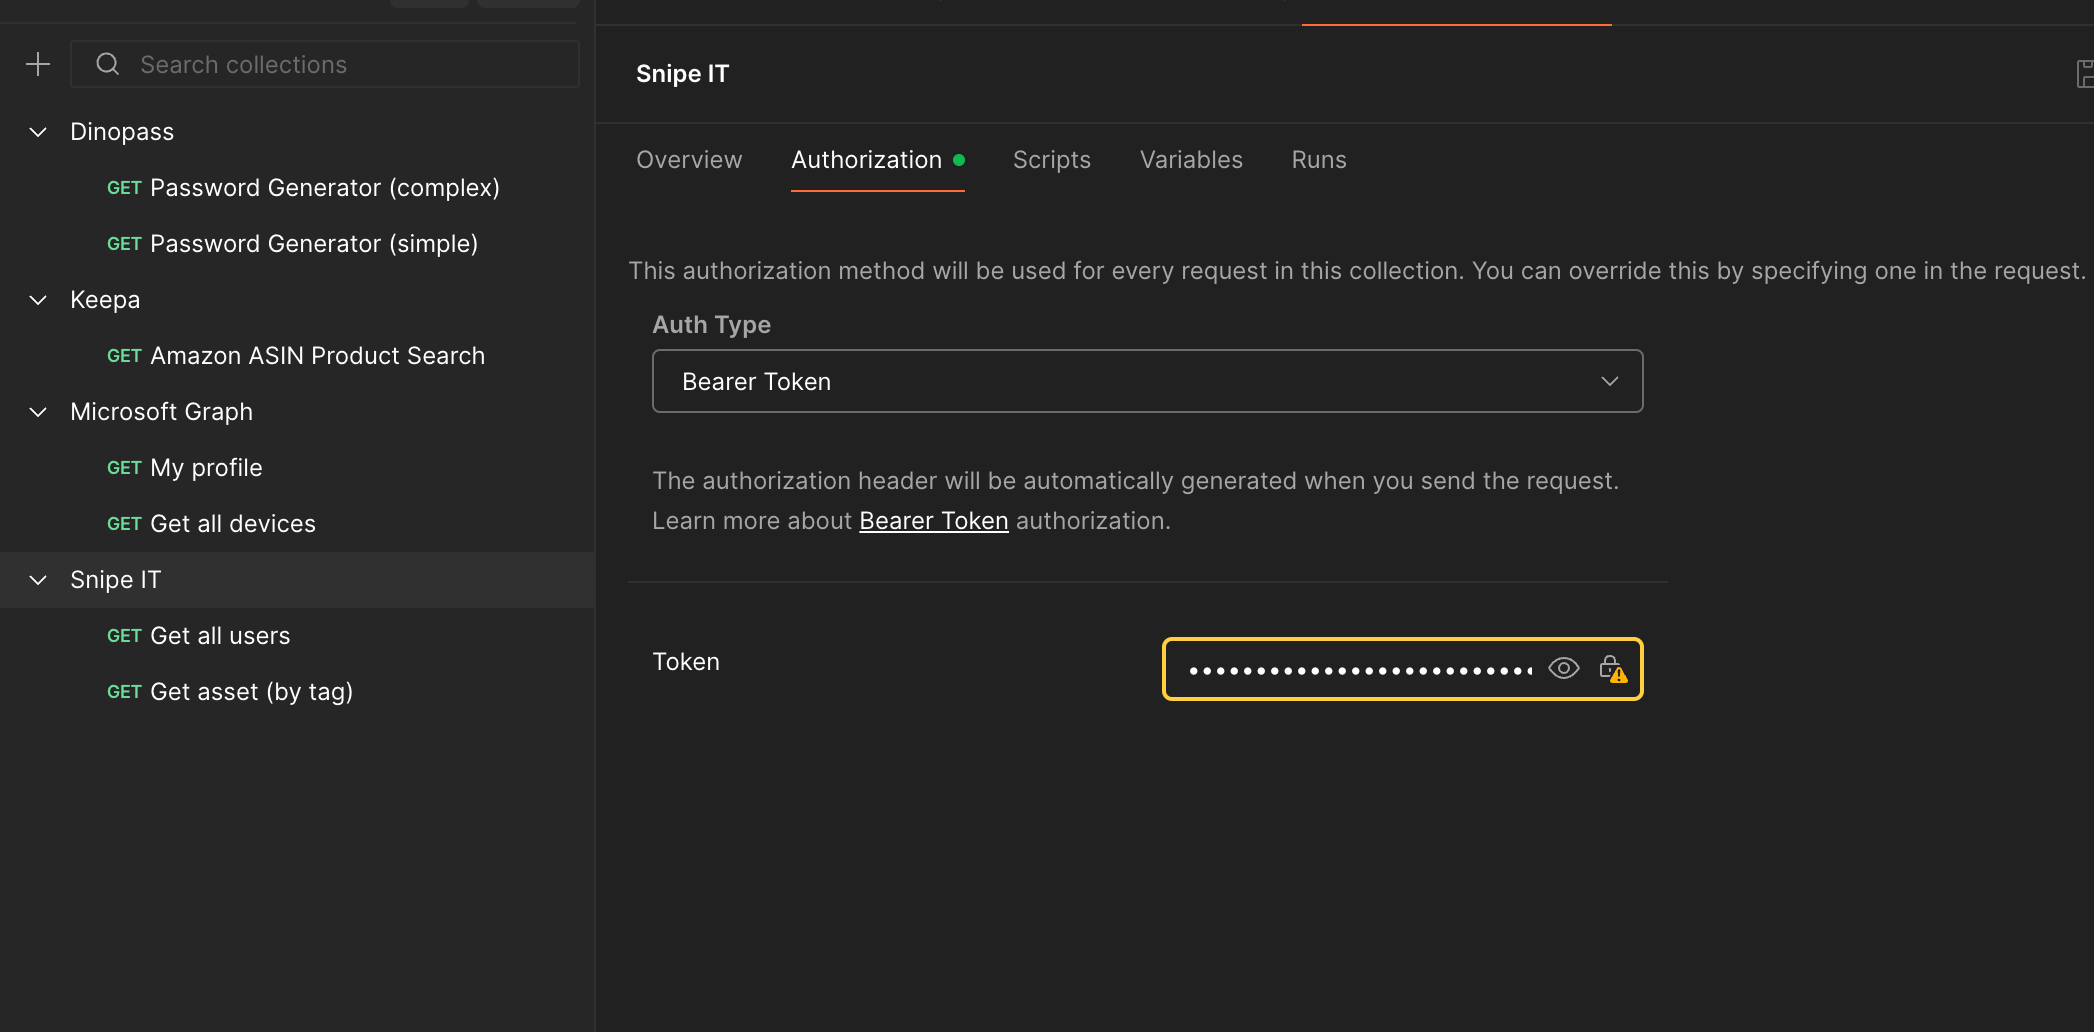
Task: Open Get all devices request
Action: [211, 524]
